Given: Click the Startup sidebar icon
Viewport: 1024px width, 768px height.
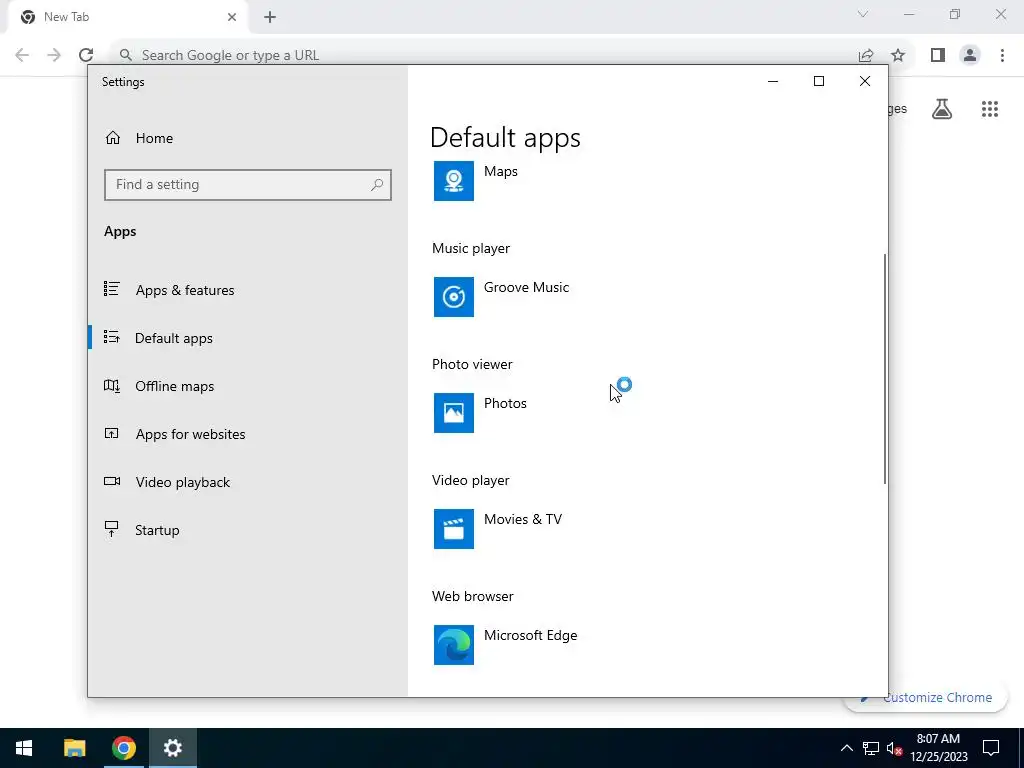Looking at the screenshot, I should [112, 529].
